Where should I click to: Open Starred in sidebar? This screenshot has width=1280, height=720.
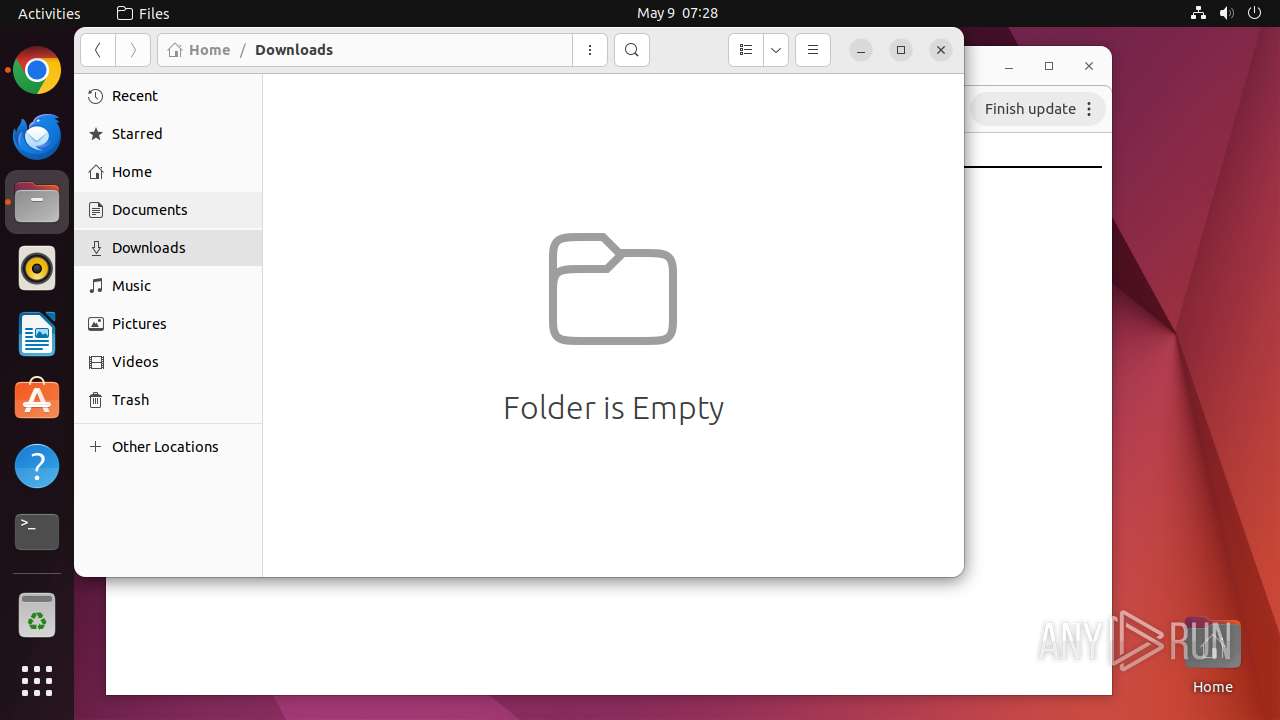[168, 134]
